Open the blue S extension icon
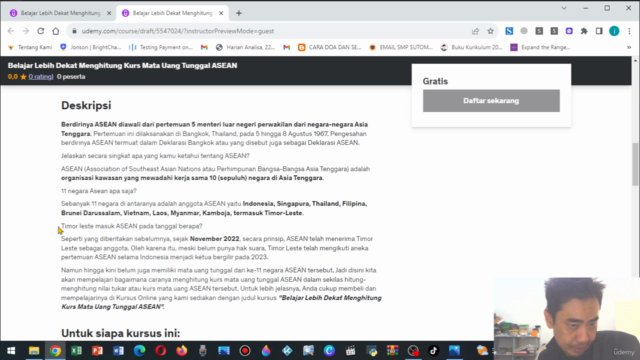This screenshot has height=360, width=640. pos(509,31)
